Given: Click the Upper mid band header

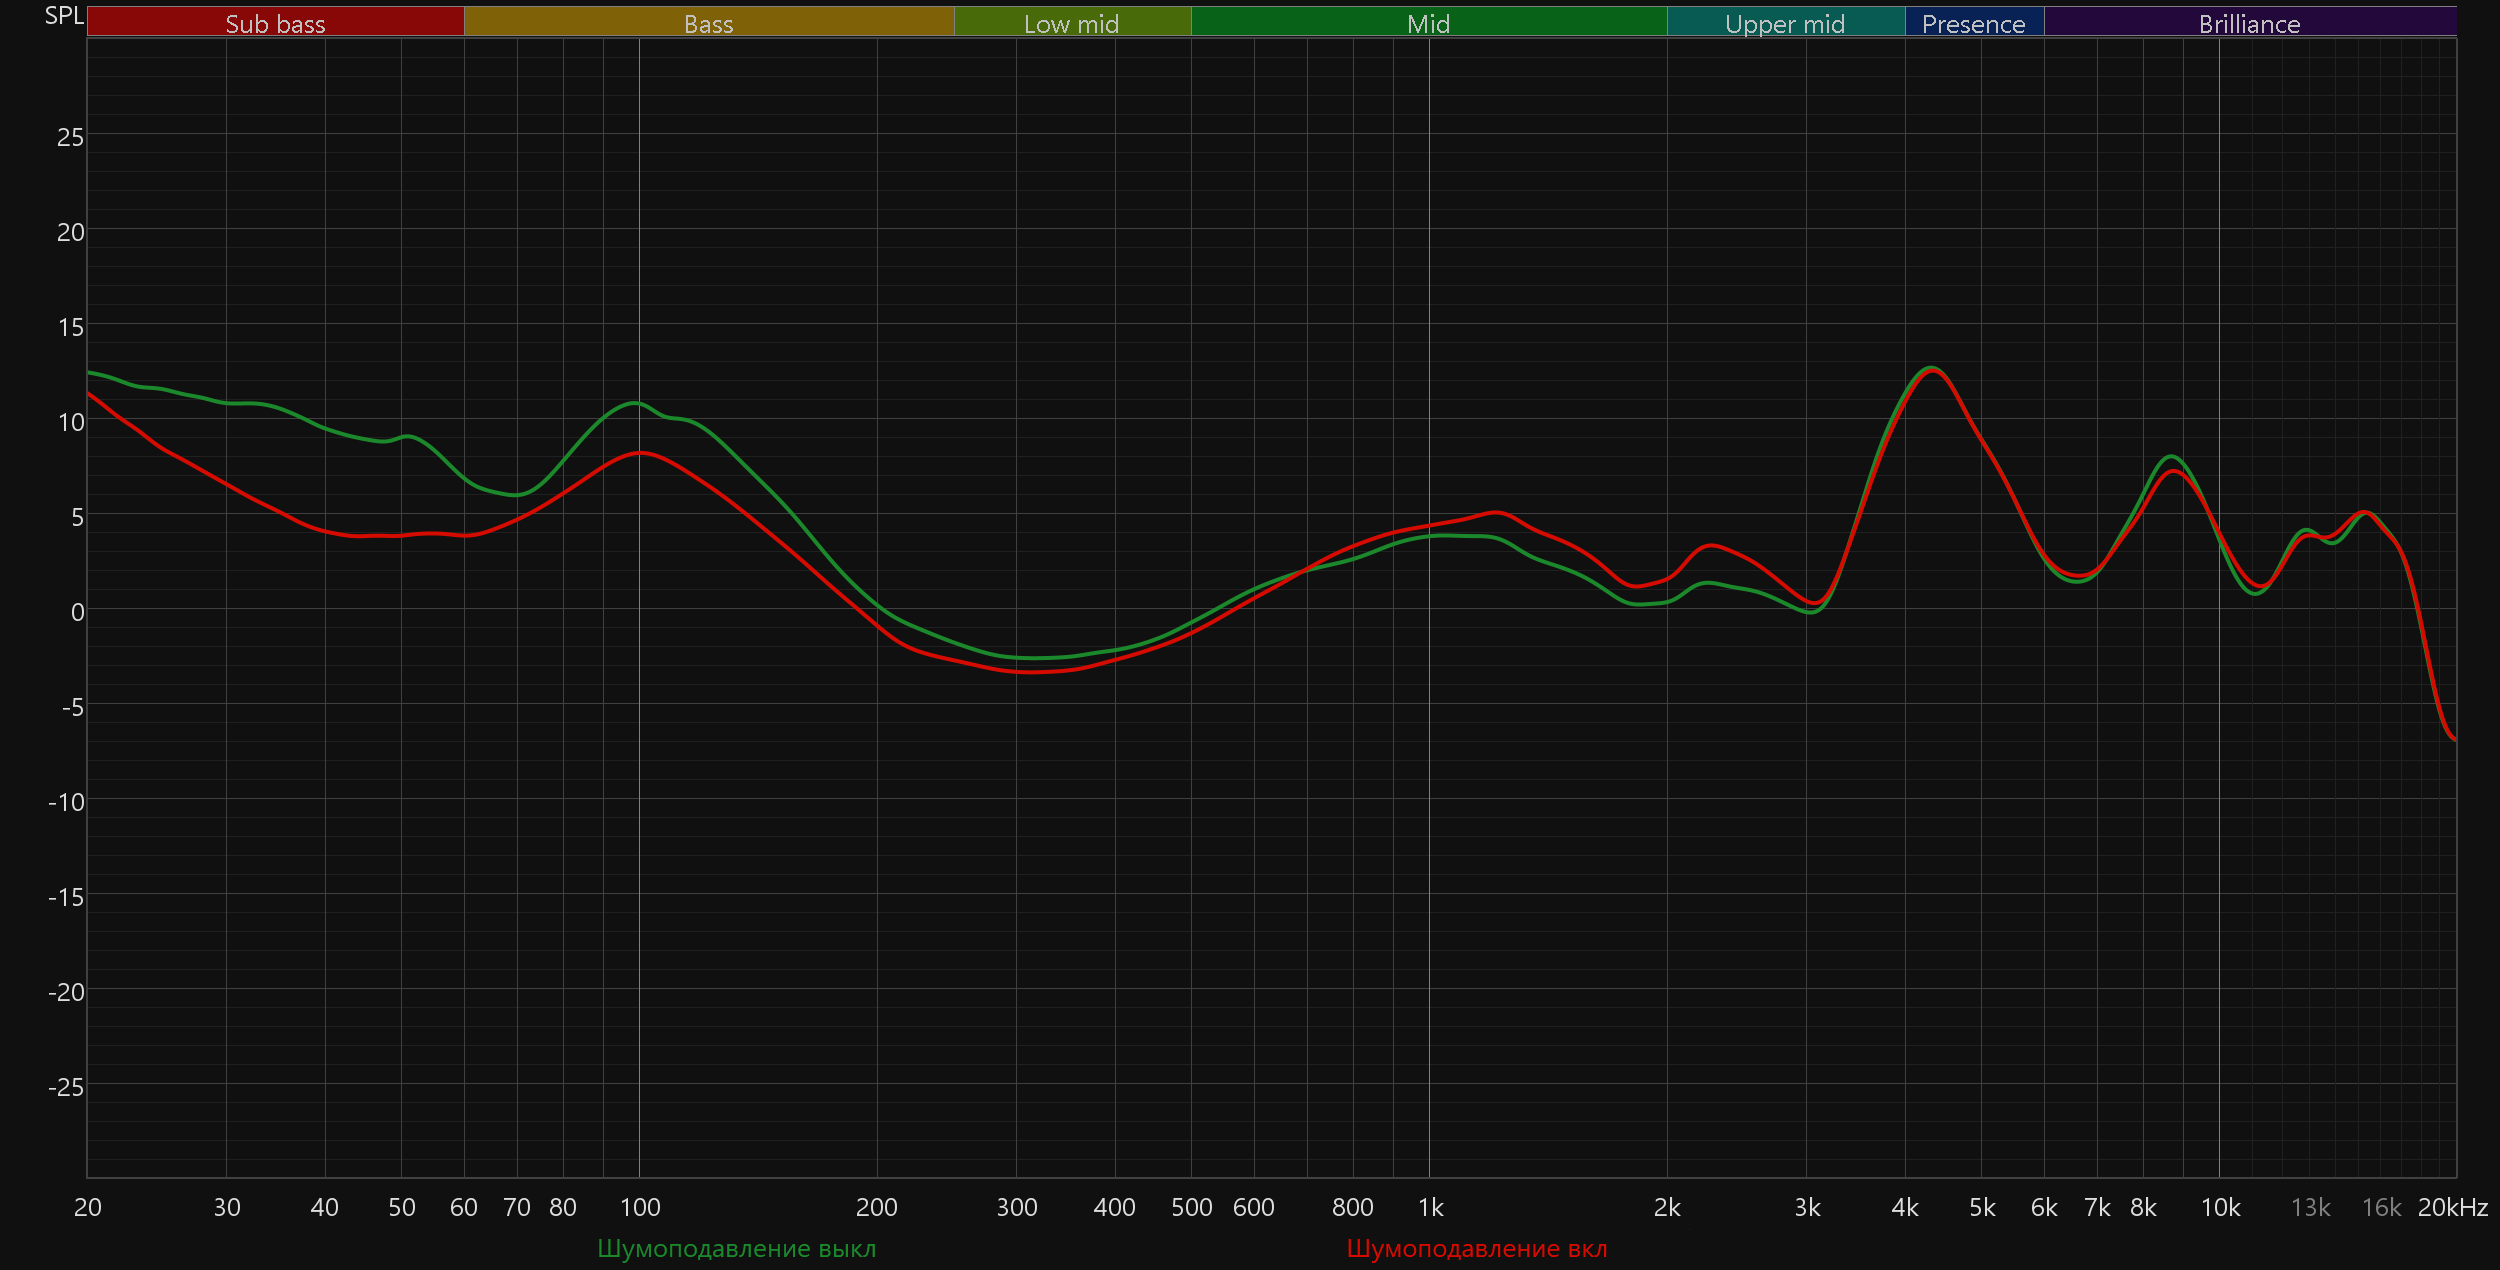Looking at the screenshot, I should [1785, 23].
